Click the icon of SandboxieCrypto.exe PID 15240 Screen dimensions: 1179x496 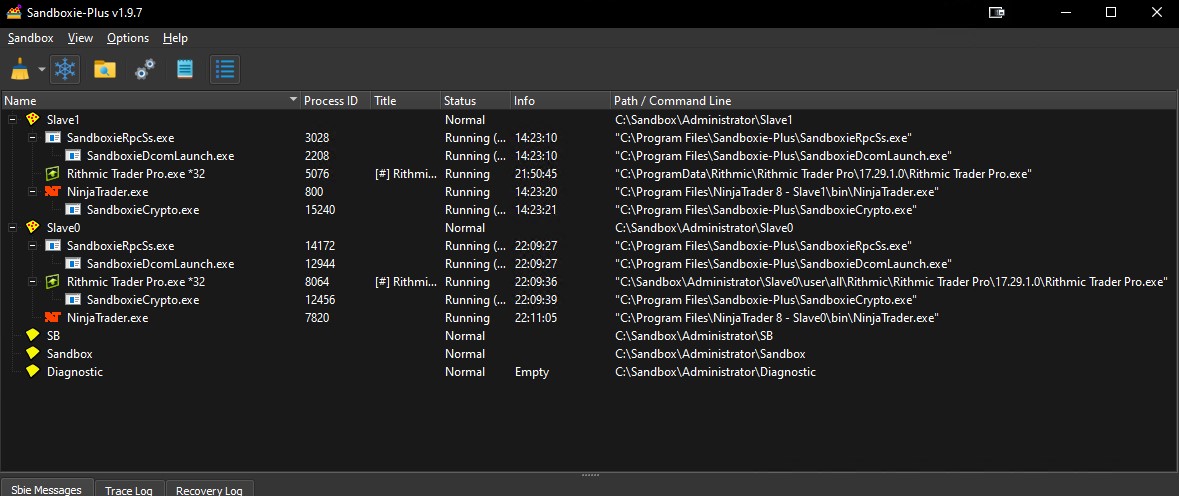73,210
